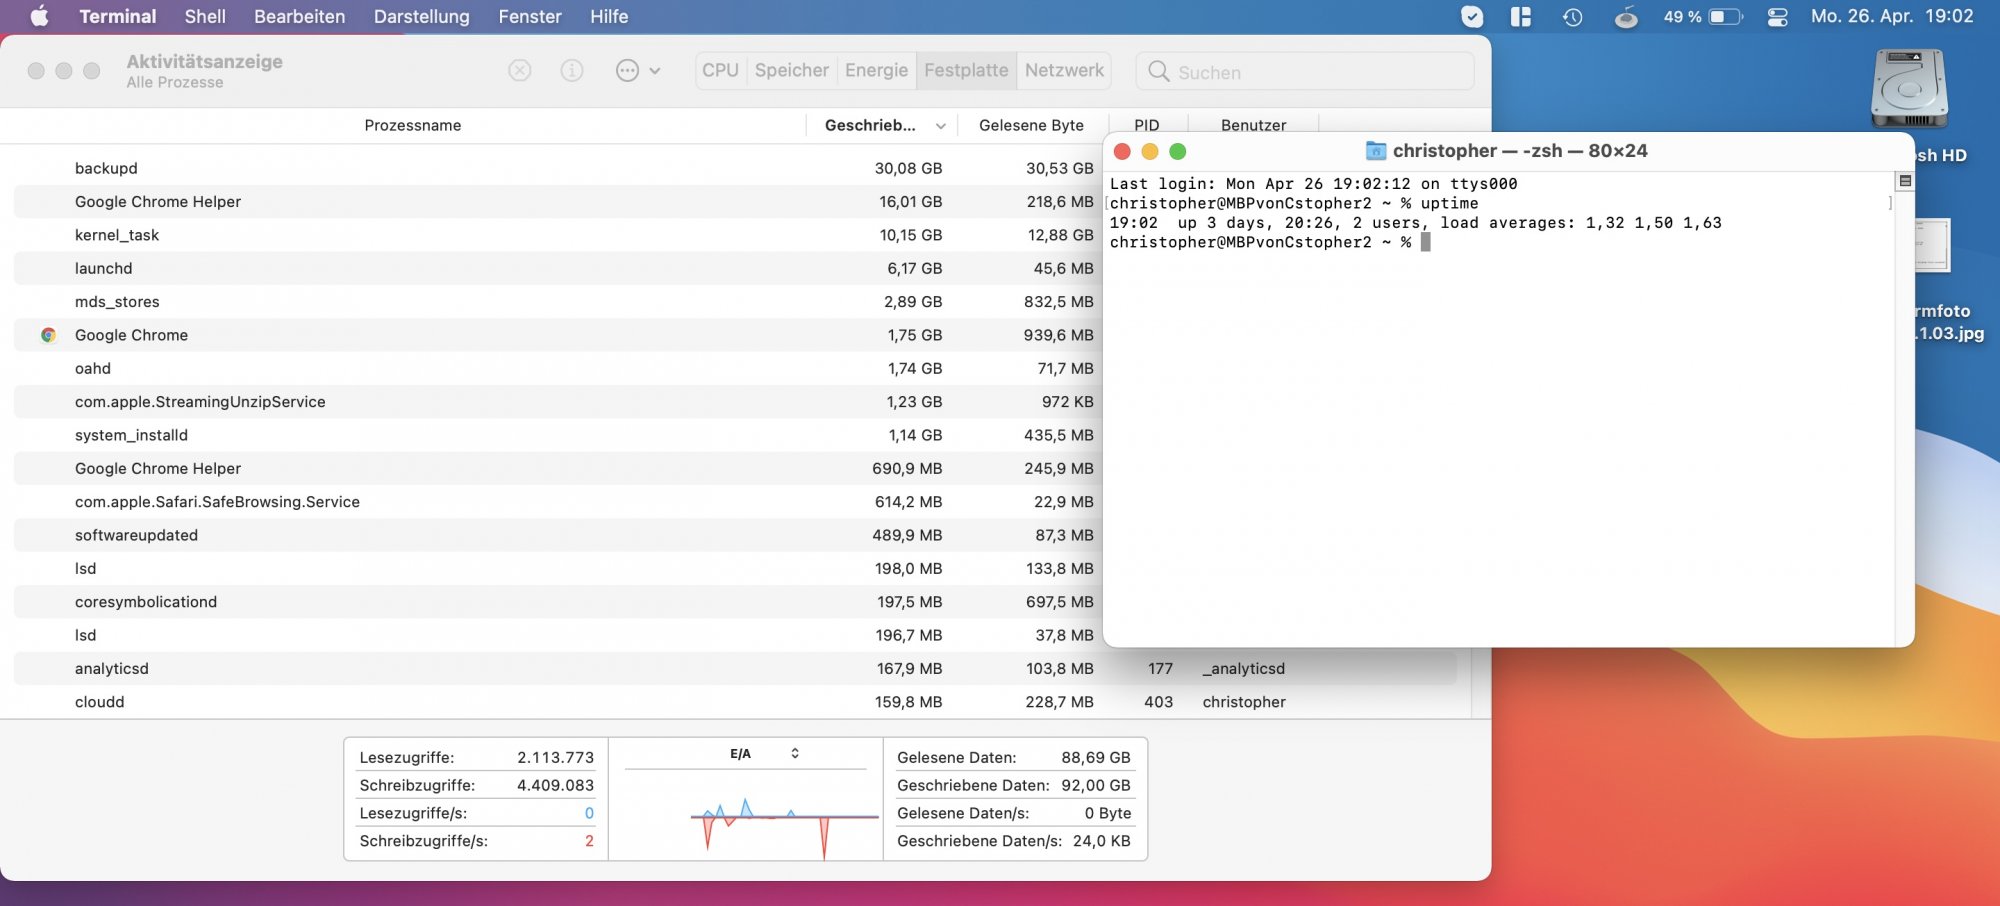Select the launchd process row
The width and height of the screenshot is (2000, 906).
(x=558, y=268)
